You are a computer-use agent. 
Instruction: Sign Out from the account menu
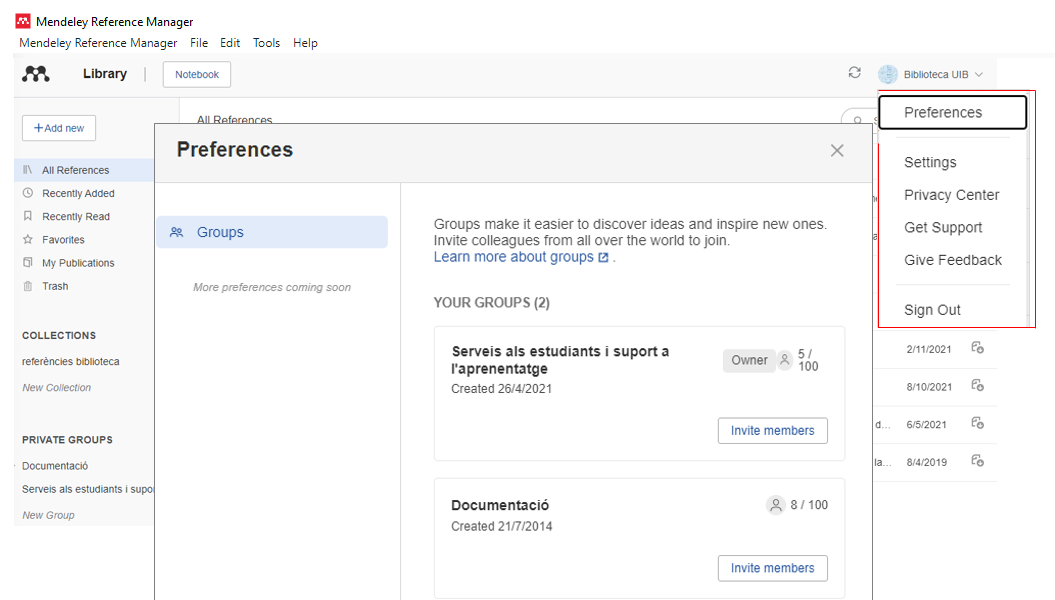pos(932,310)
